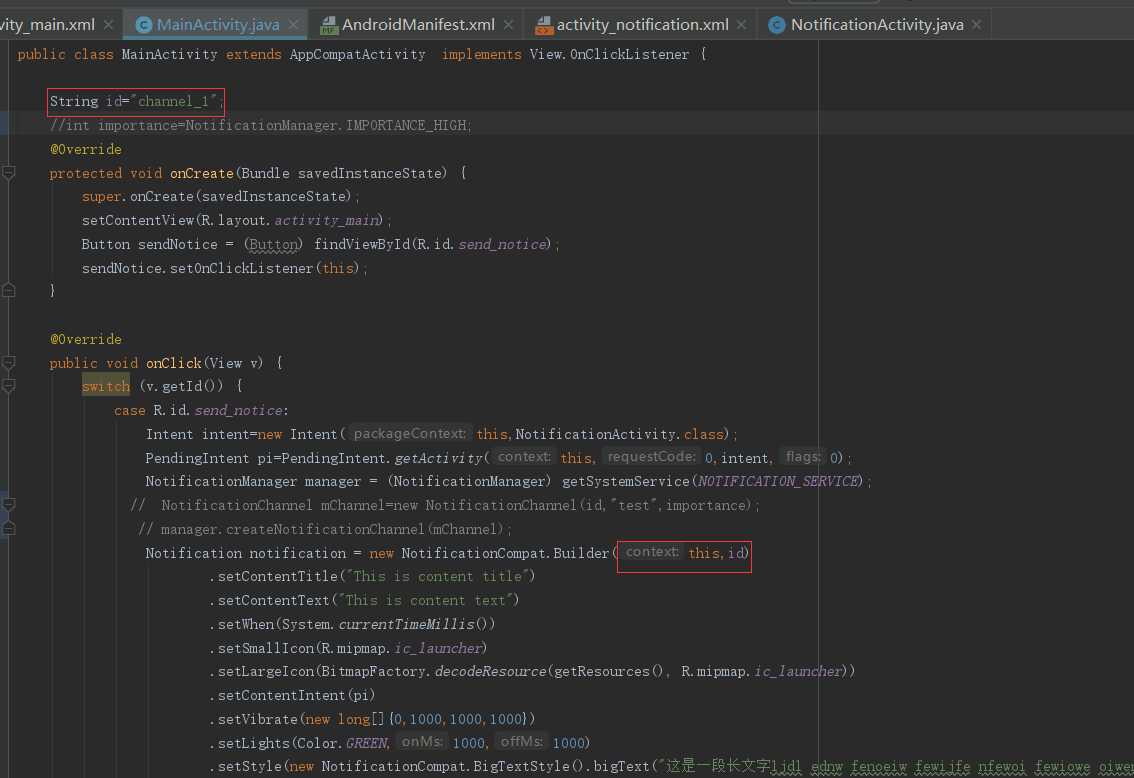Click NotificationActivity.class in the Intent constructor
The width and height of the screenshot is (1134, 778).
tap(619, 434)
